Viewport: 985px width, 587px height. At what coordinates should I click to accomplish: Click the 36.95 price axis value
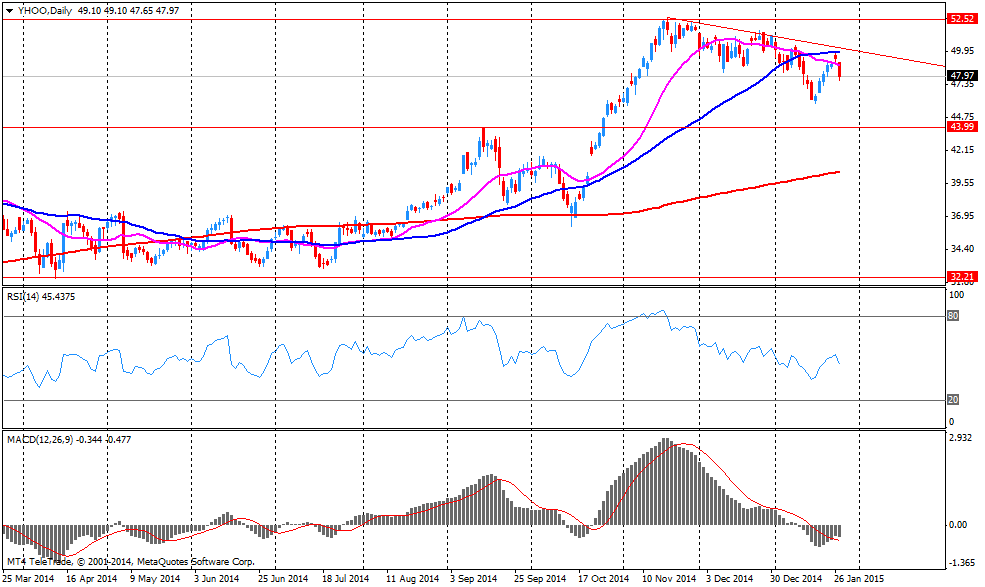coord(962,216)
